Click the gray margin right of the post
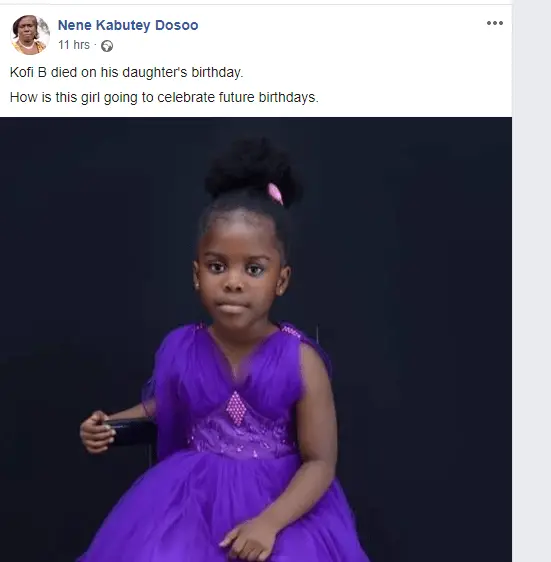The height and width of the screenshot is (562, 551). (x=532, y=281)
